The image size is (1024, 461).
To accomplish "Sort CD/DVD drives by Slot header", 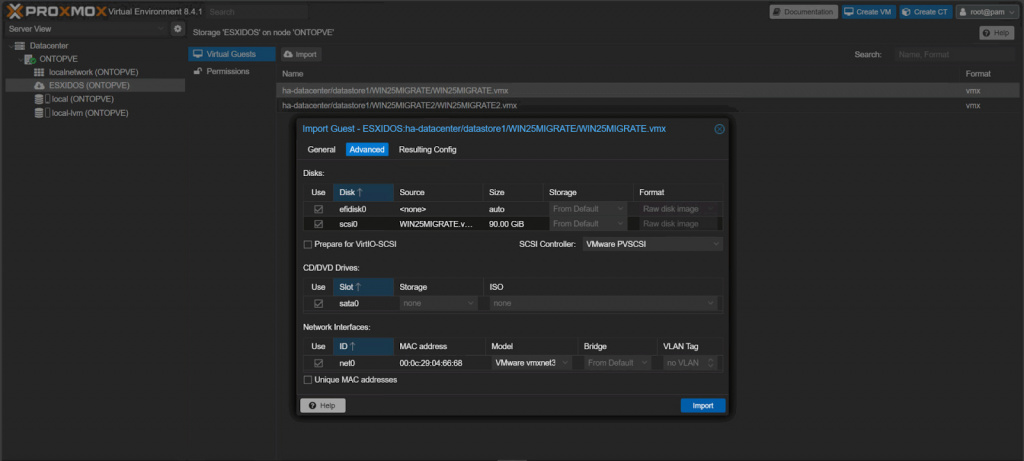I will [363, 287].
